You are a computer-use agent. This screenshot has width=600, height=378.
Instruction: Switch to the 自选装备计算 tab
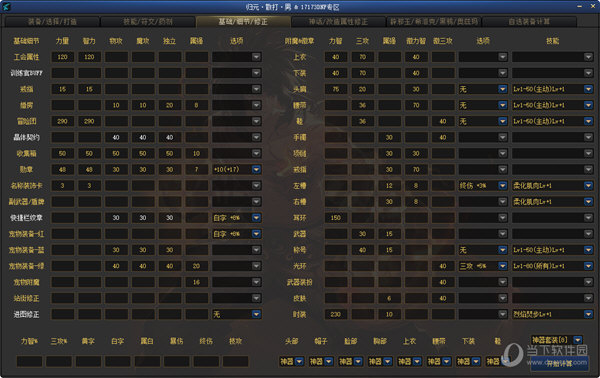pos(529,22)
